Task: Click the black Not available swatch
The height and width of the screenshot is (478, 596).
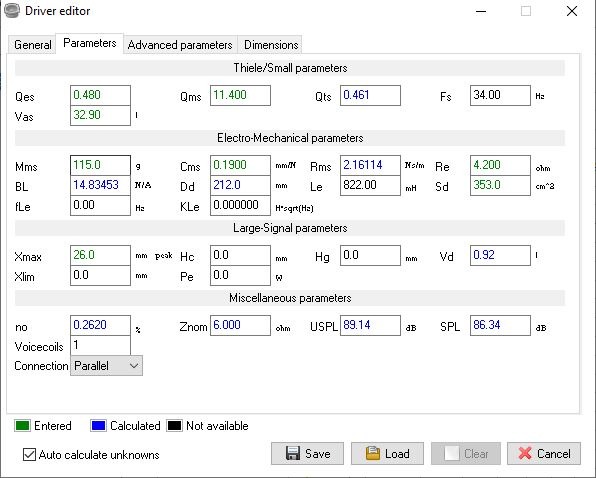Action: click(x=174, y=426)
